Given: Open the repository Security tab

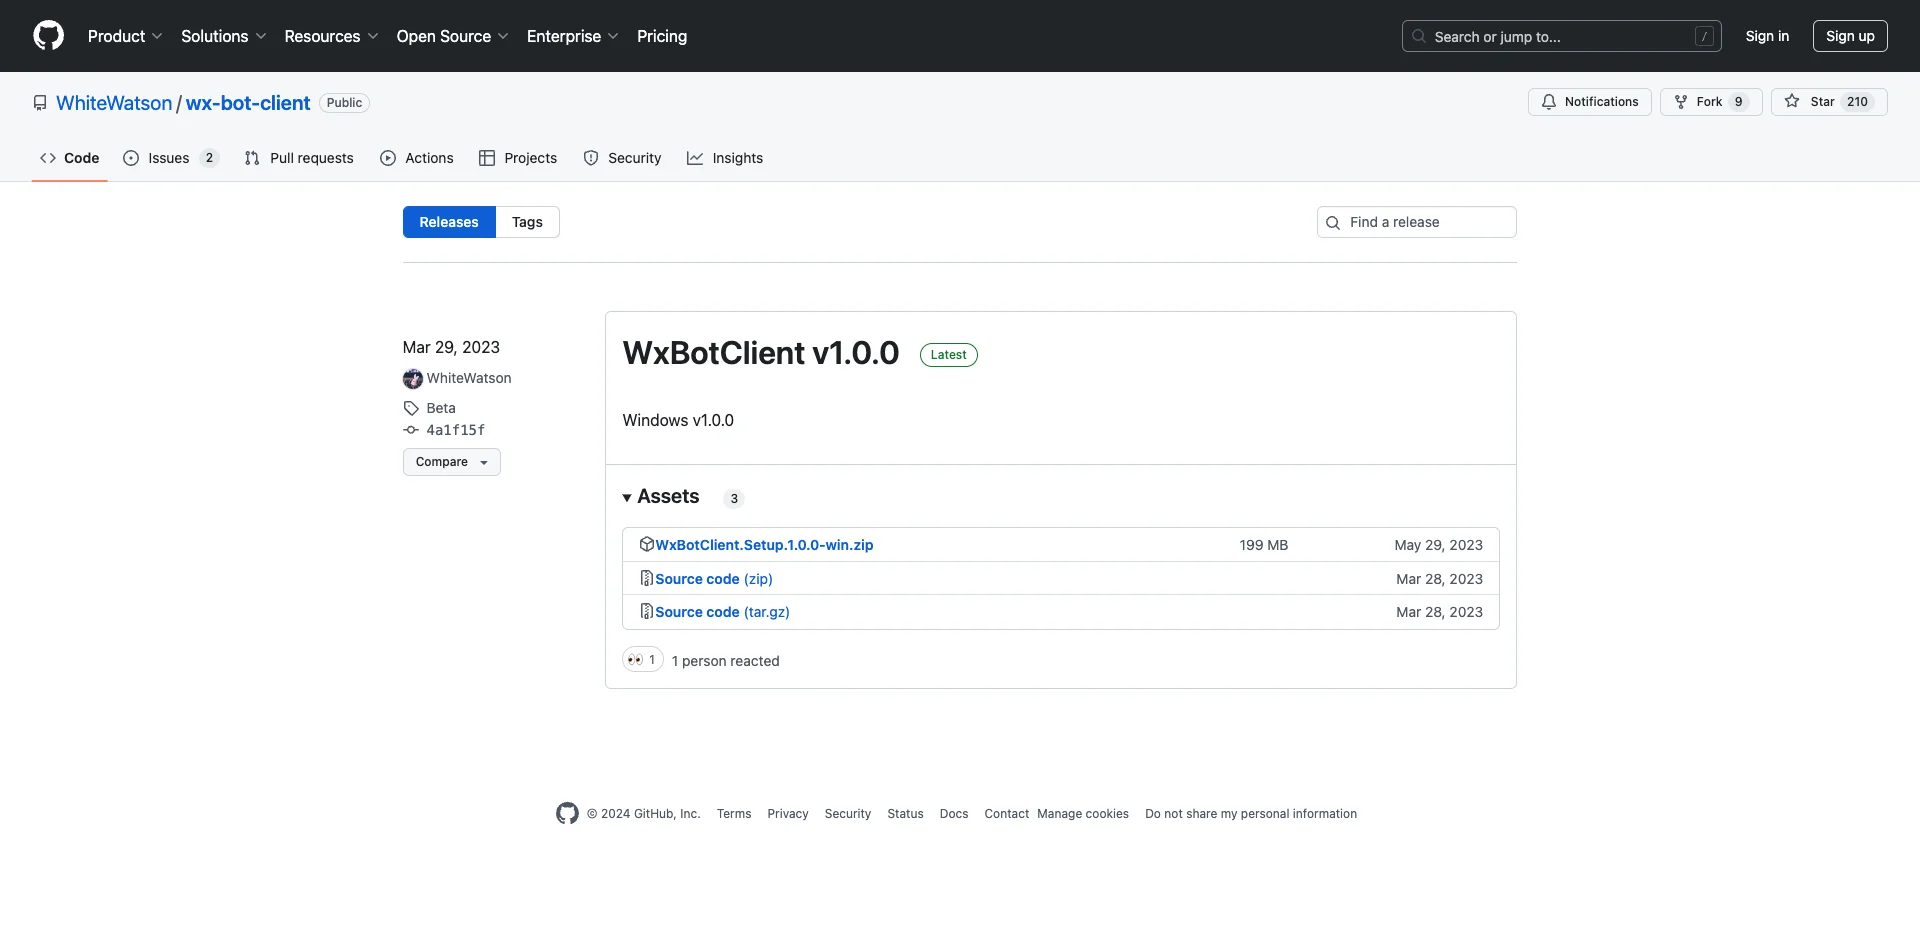Looking at the screenshot, I should 622,158.
